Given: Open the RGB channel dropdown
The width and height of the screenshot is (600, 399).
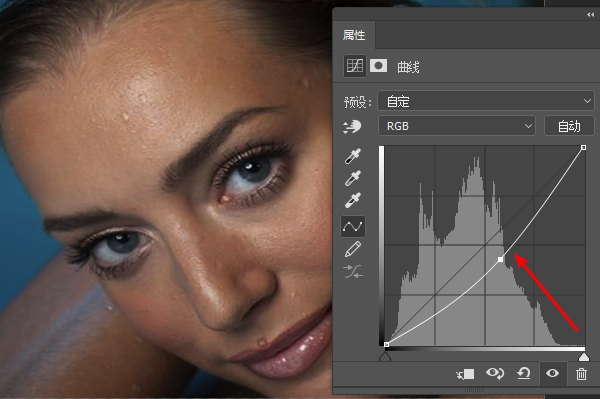Looking at the screenshot, I should (457, 126).
